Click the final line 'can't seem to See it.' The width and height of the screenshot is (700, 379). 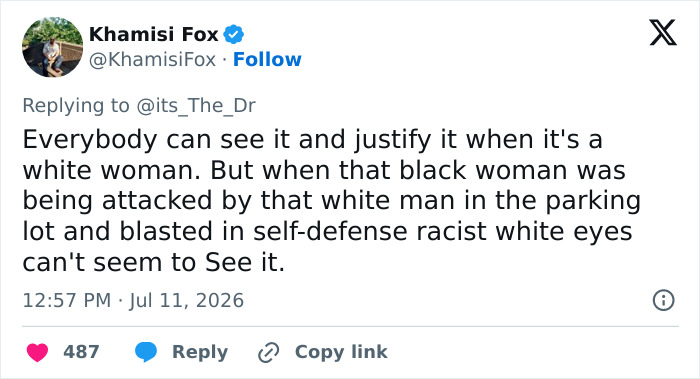pyautogui.click(x=154, y=262)
